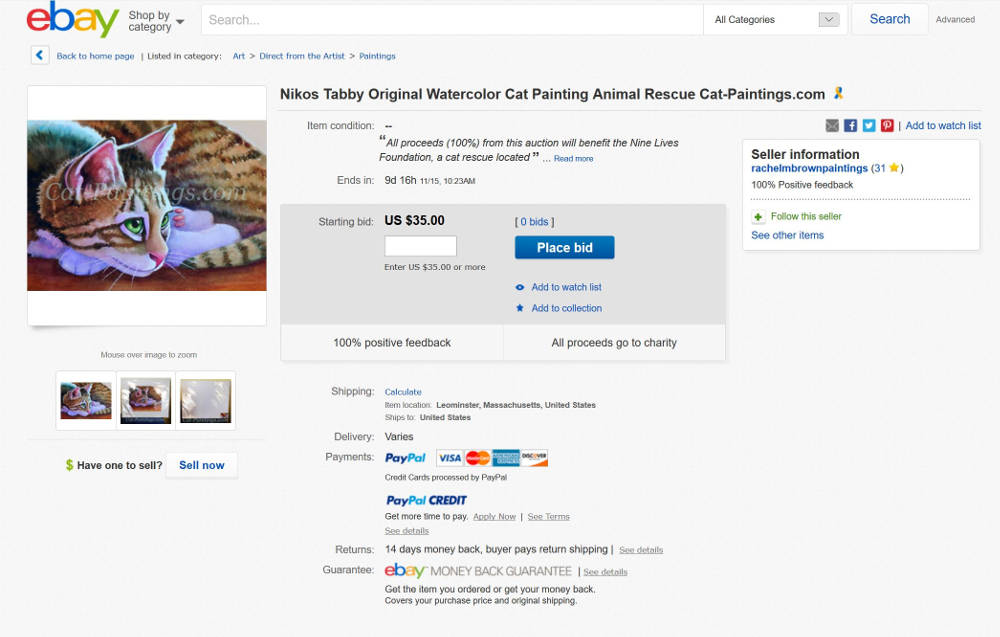Image resolution: width=1000 pixels, height=637 pixels.
Task: Expand the Read more seller description
Action: point(568,157)
